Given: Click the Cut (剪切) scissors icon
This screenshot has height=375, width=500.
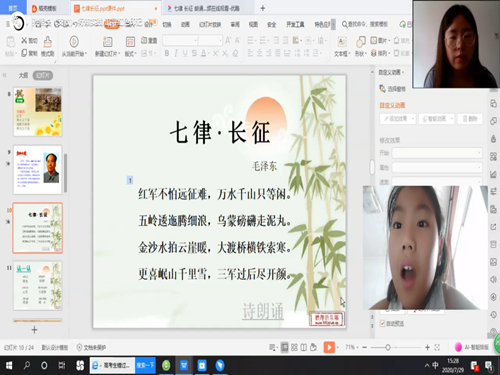Looking at the screenshot, I should tap(24, 41).
